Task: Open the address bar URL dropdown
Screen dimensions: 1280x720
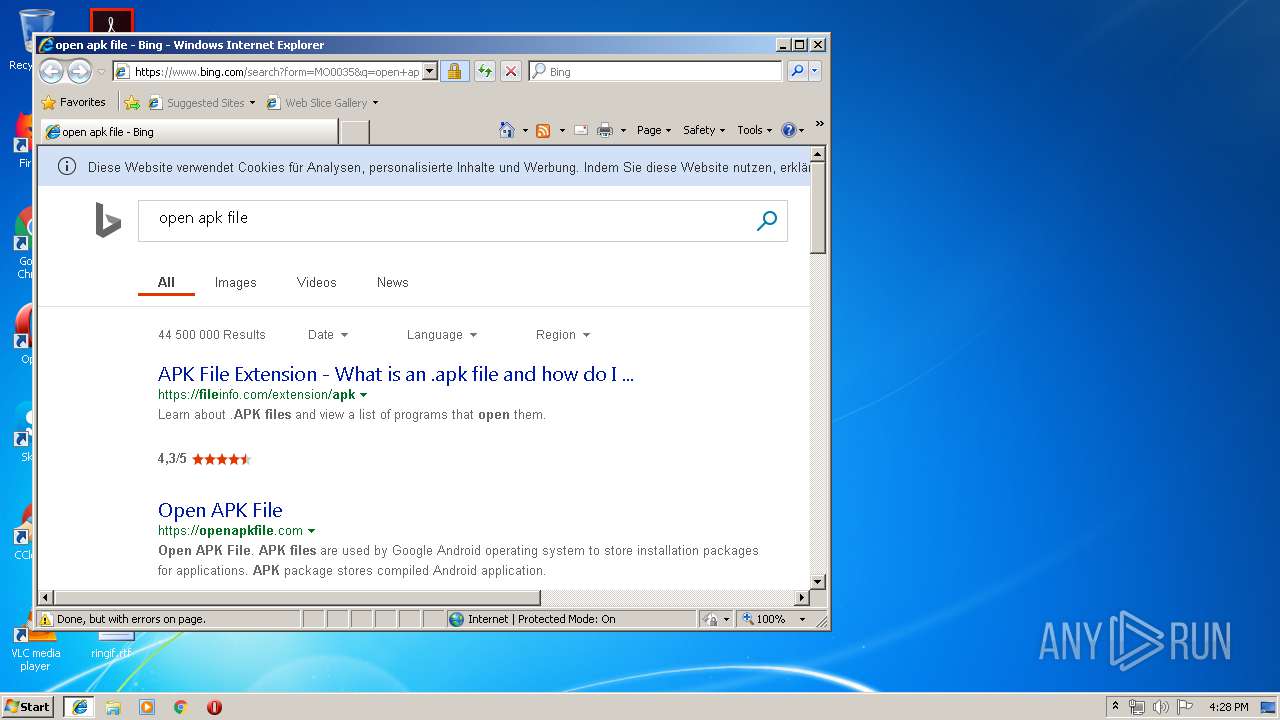Action: point(430,71)
